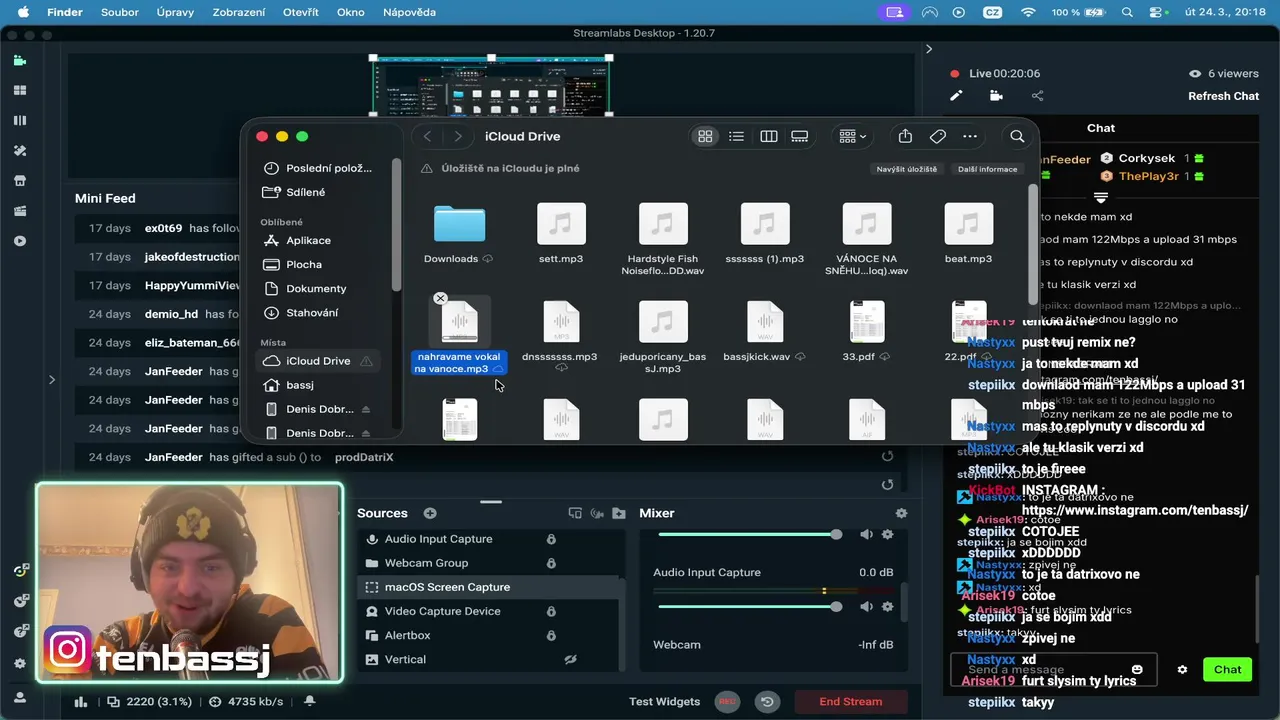The width and height of the screenshot is (1280, 720).
Task: Open Dual Output toggle icon above Sources
Action: pos(575,513)
